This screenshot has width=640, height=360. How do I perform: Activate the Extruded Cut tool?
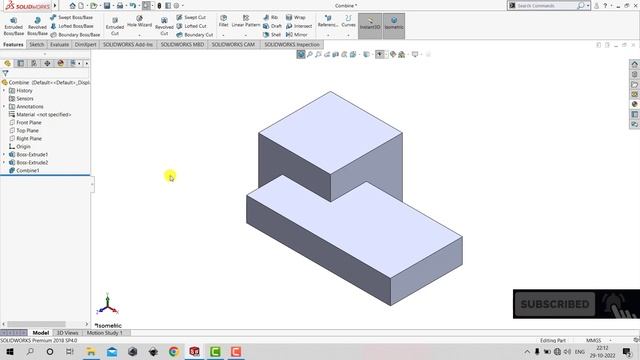click(115, 26)
